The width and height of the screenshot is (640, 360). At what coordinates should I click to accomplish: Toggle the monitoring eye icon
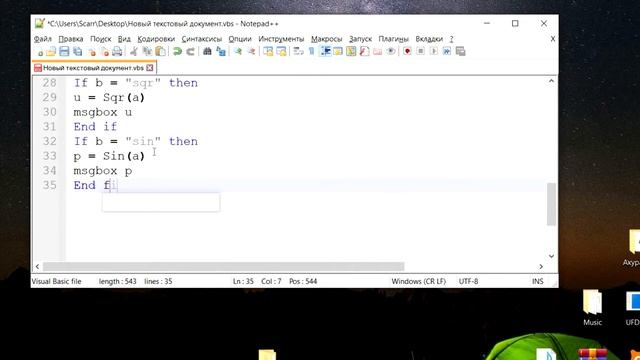point(391,51)
